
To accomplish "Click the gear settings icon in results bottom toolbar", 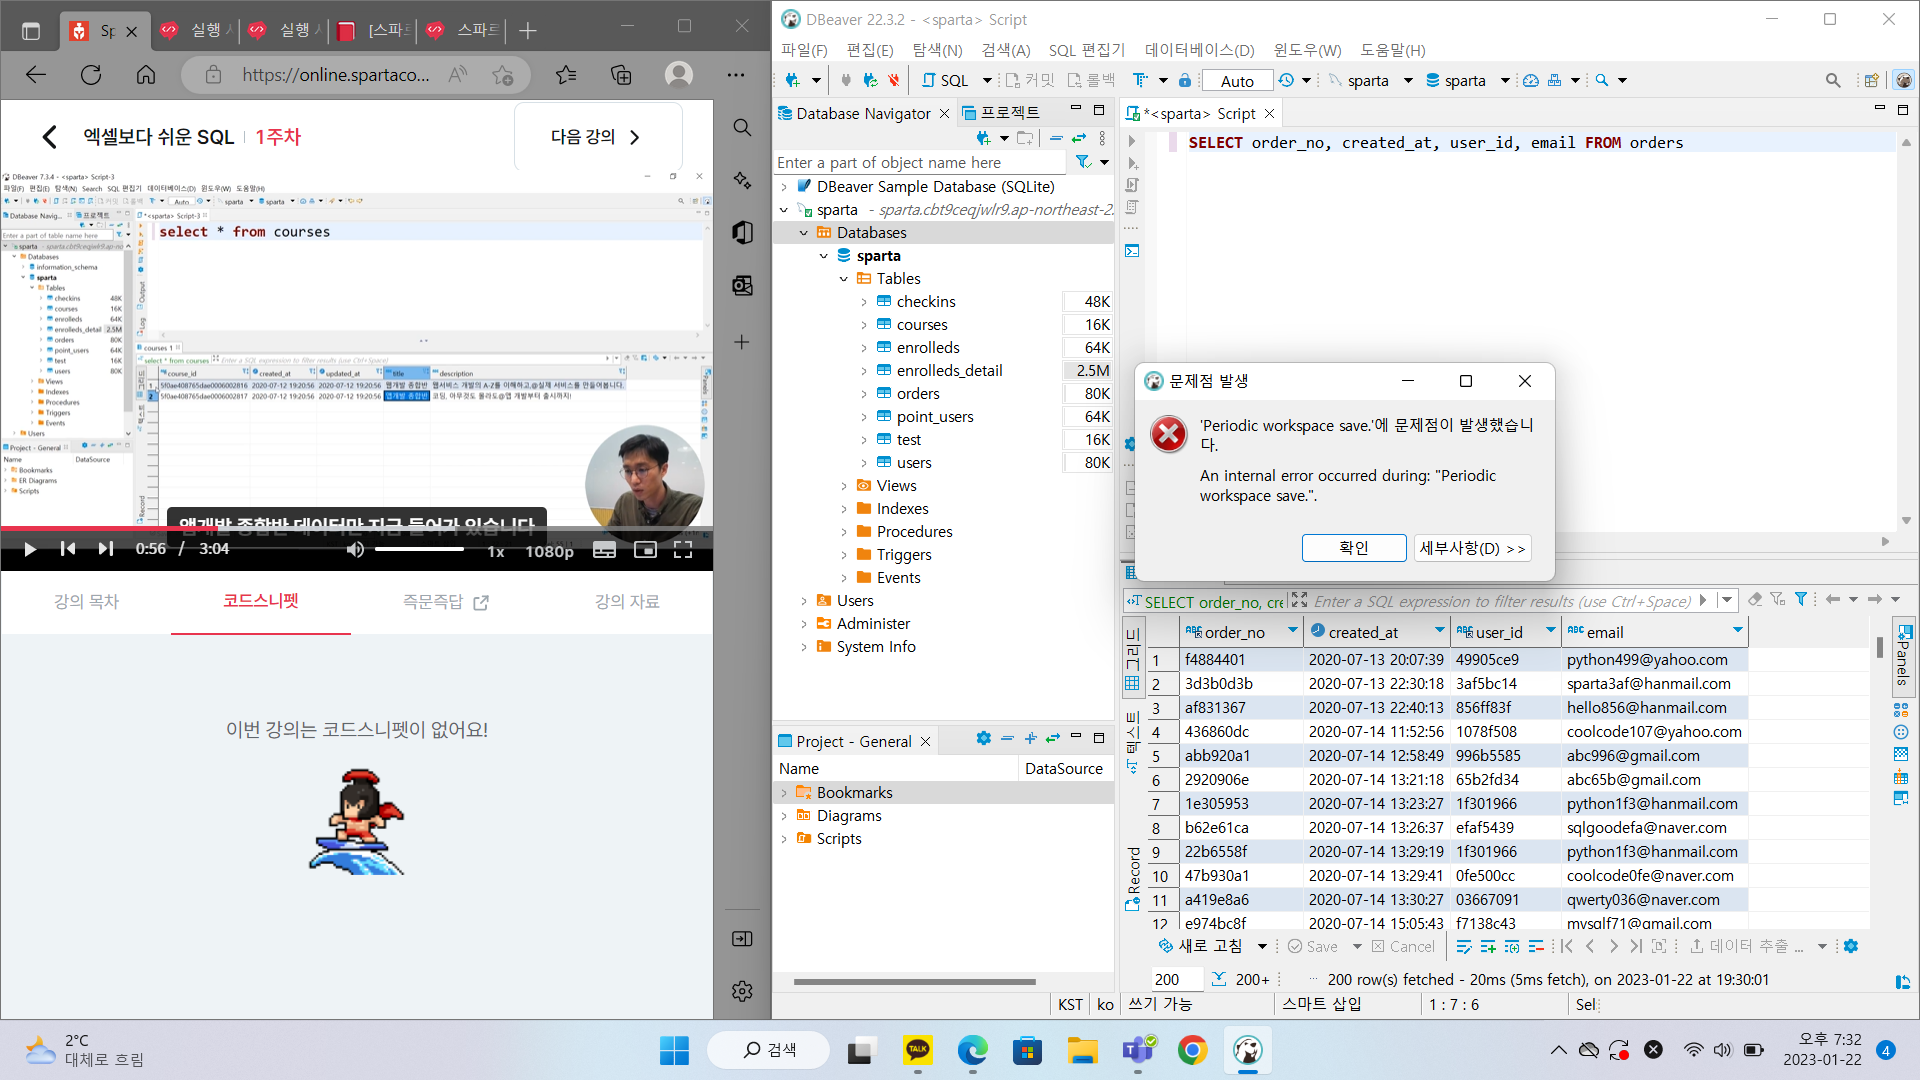I will (x=1851, y=946).
